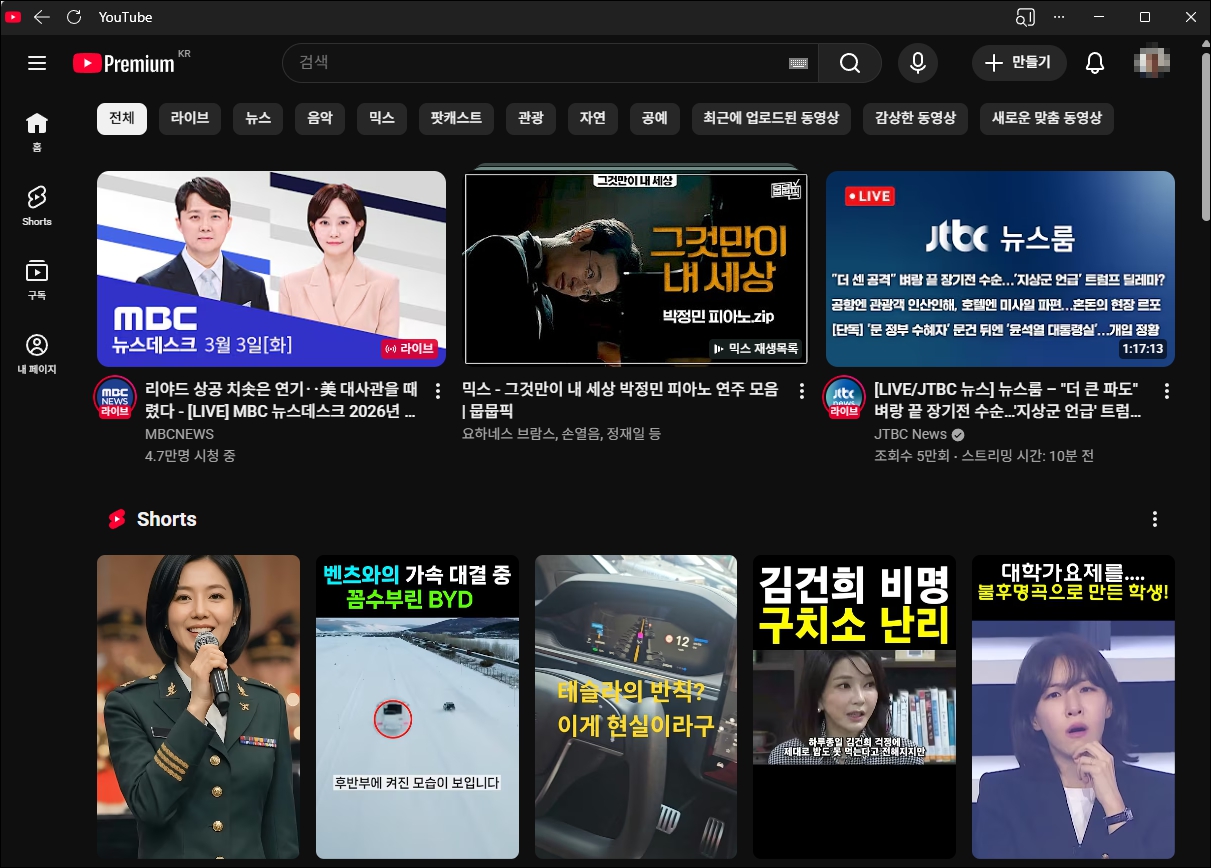Click the search magnifier icon
This screenshot has height=868, width=1211.
pos(849,63)
